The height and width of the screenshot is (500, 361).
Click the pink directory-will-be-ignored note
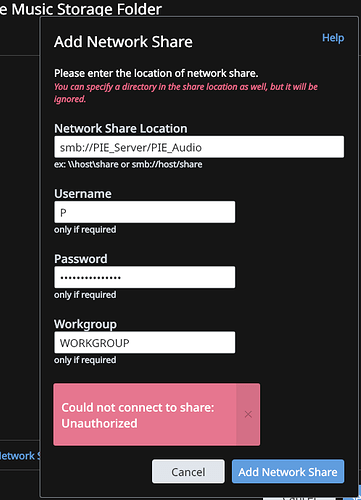point(186,93)
